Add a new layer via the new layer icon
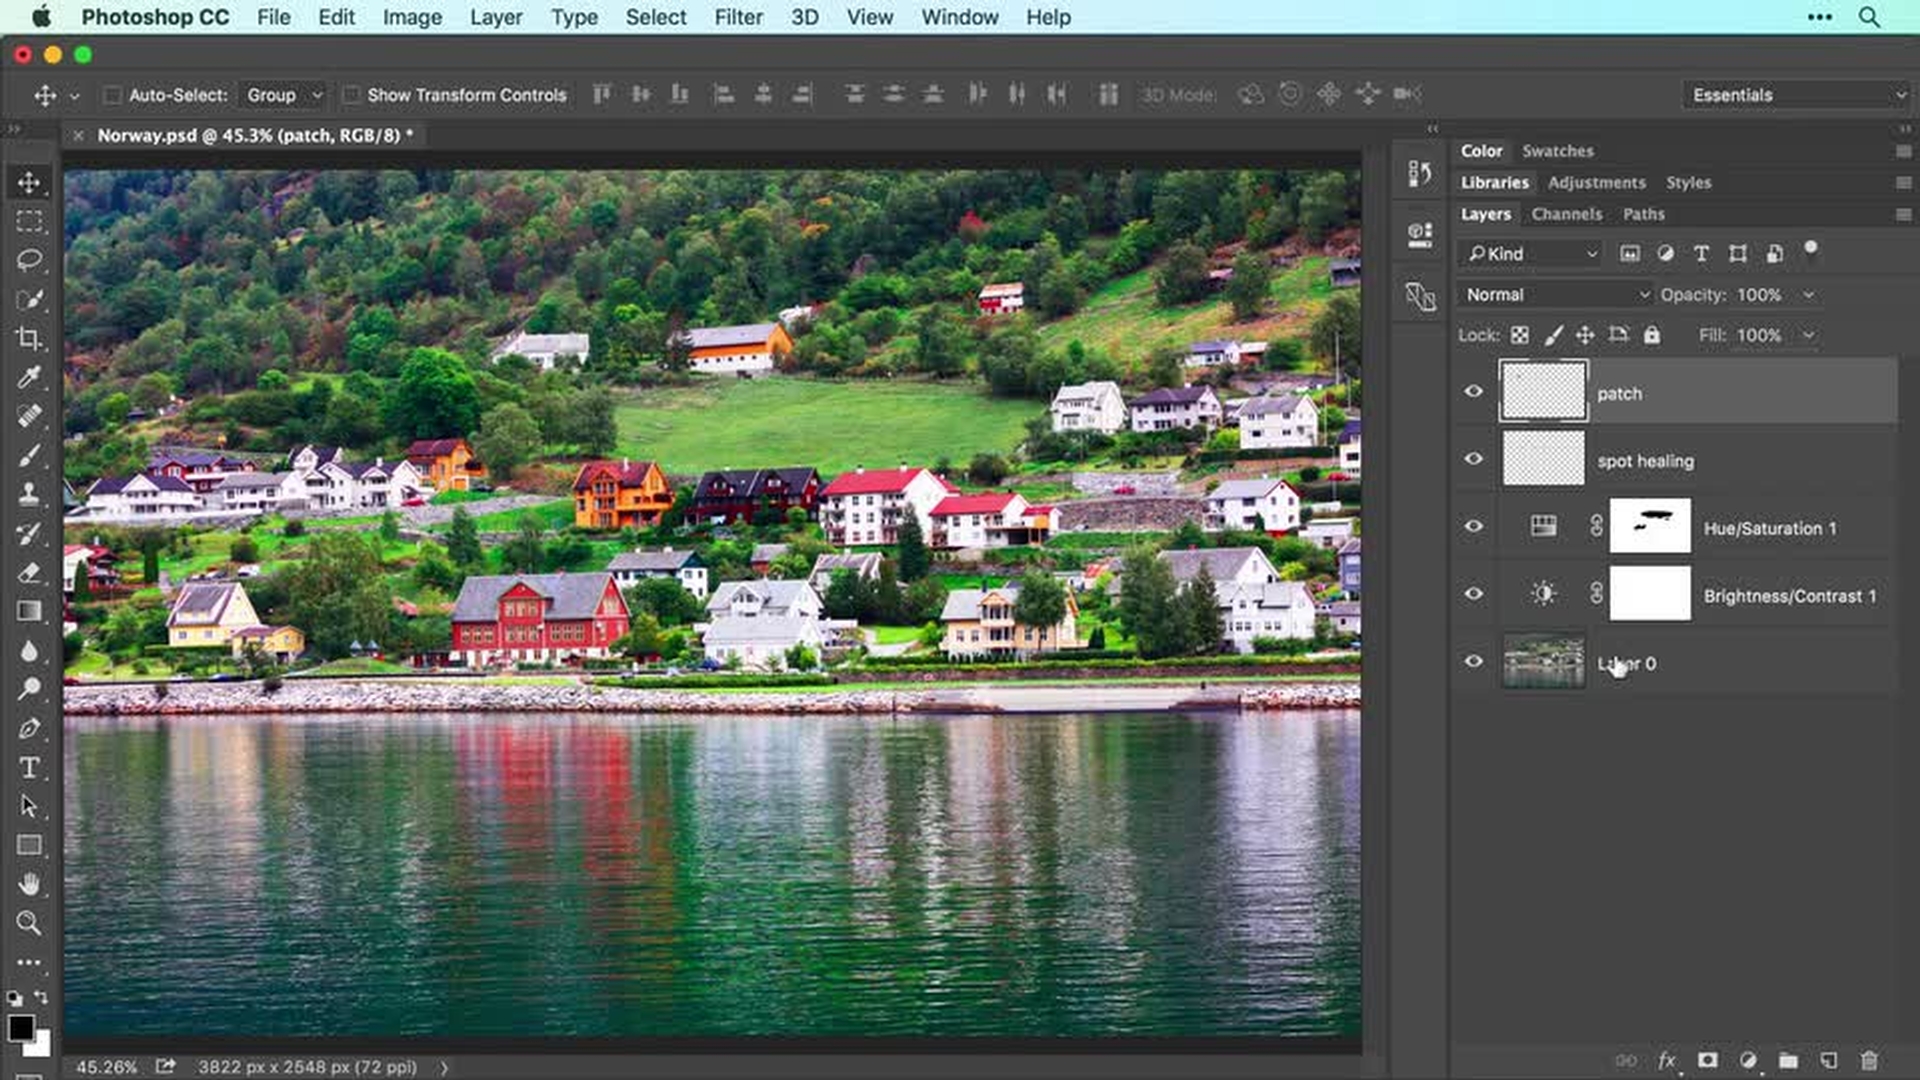1920x1080 pixels. [x=1829, y=1061]
